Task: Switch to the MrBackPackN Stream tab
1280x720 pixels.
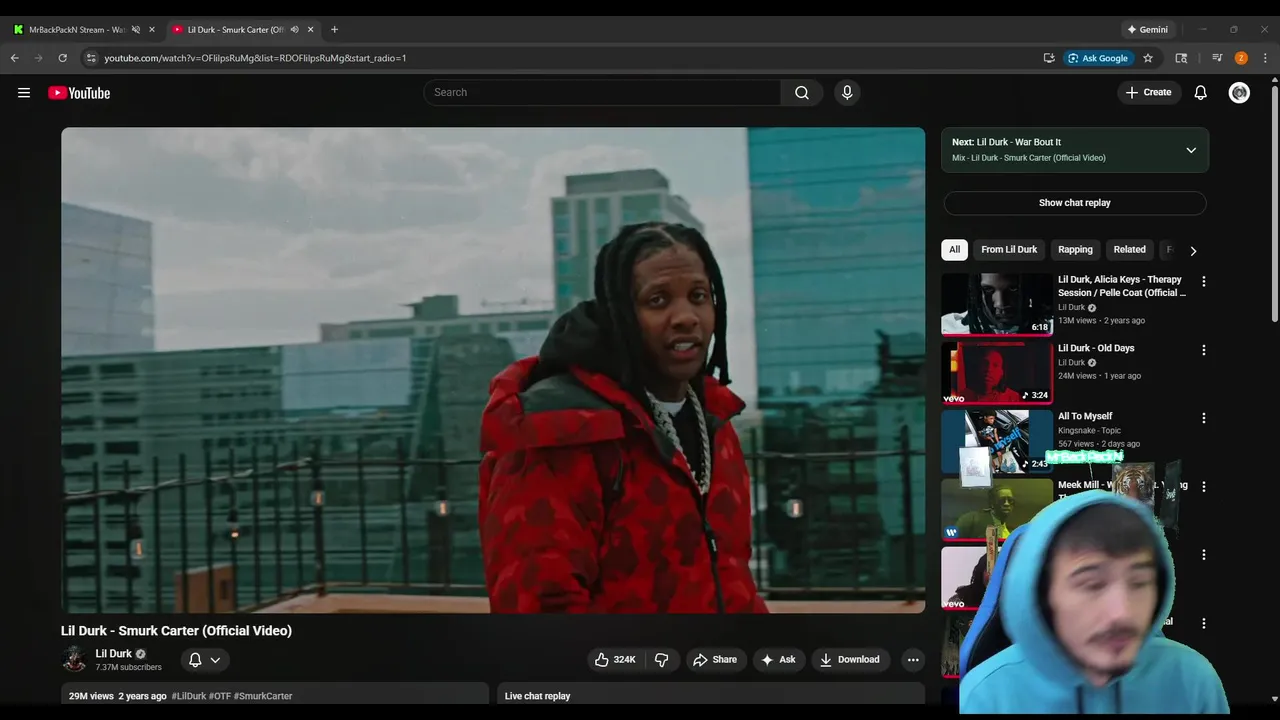Action: (x=77, y=29)
